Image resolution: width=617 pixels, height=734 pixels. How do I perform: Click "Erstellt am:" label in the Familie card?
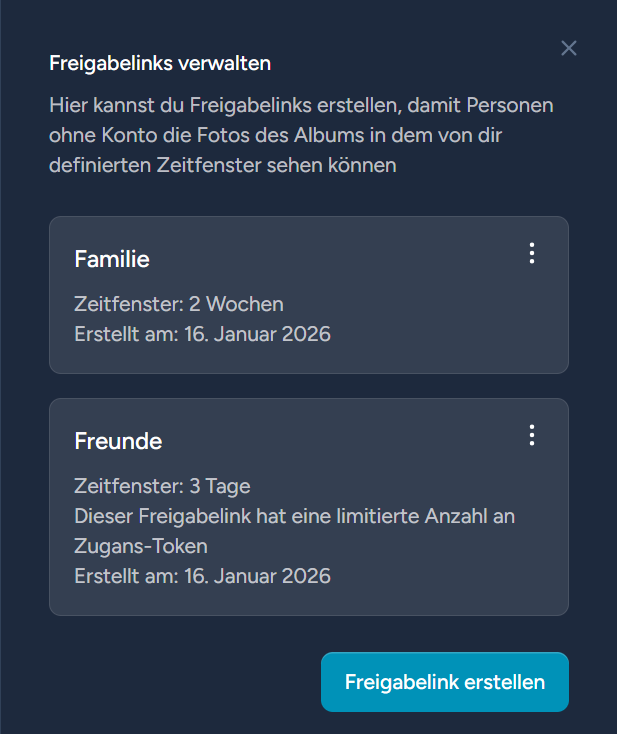click(x=126, y=334)
